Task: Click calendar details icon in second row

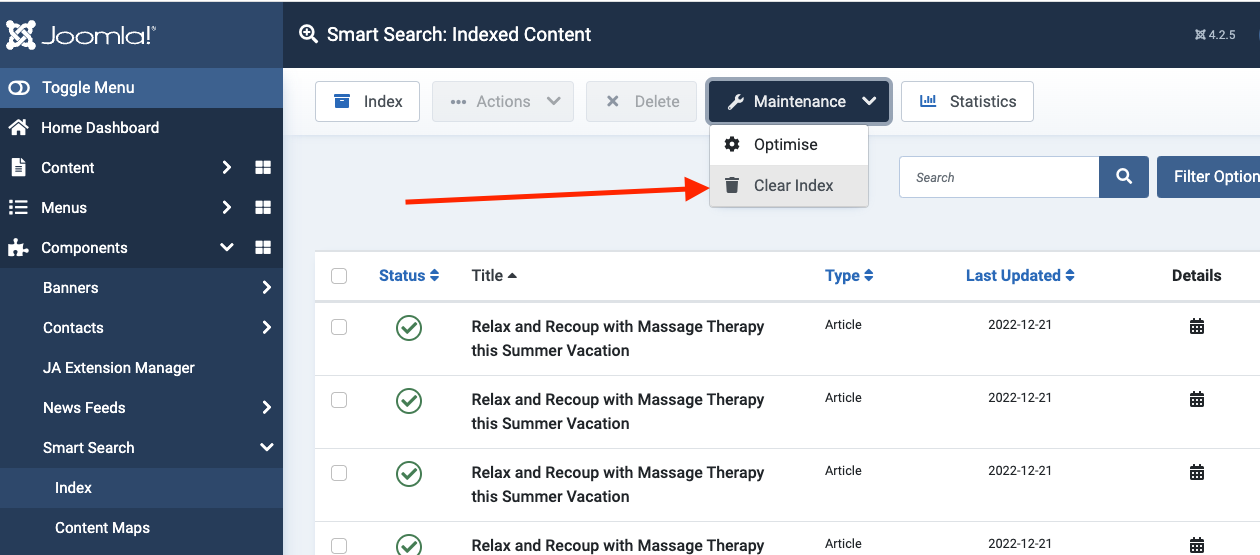Action: tap(1196, 399)
